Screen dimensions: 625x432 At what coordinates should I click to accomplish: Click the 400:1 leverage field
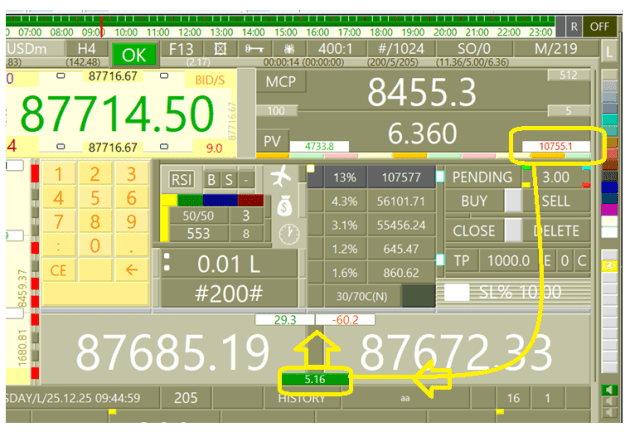[x=335, y=49]
